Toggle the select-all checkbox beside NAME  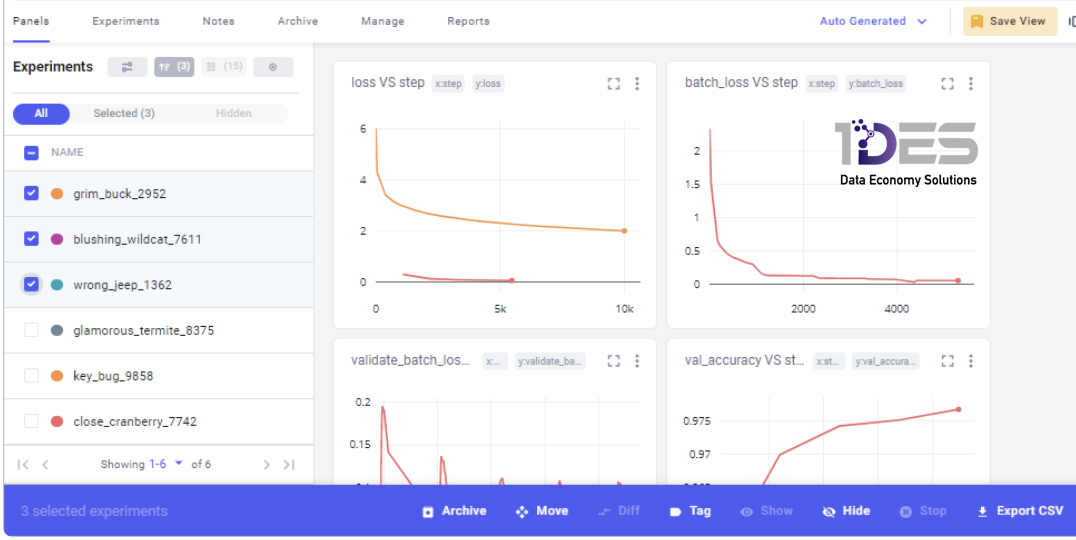pyautogui.click(x=31, y=152)
